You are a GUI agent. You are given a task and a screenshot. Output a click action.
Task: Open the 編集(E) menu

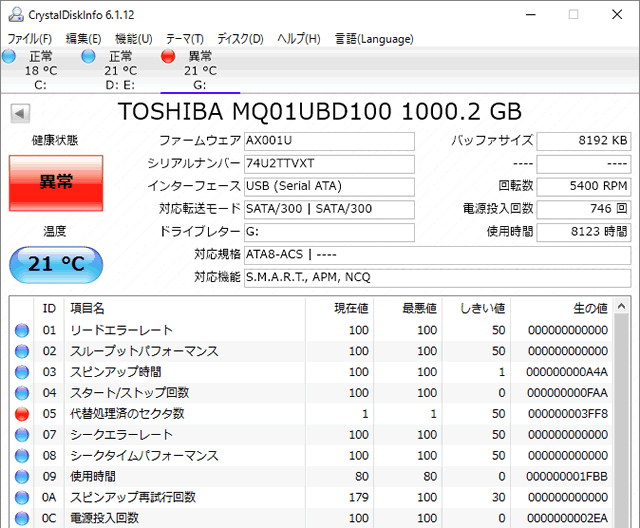pos(83,39)
